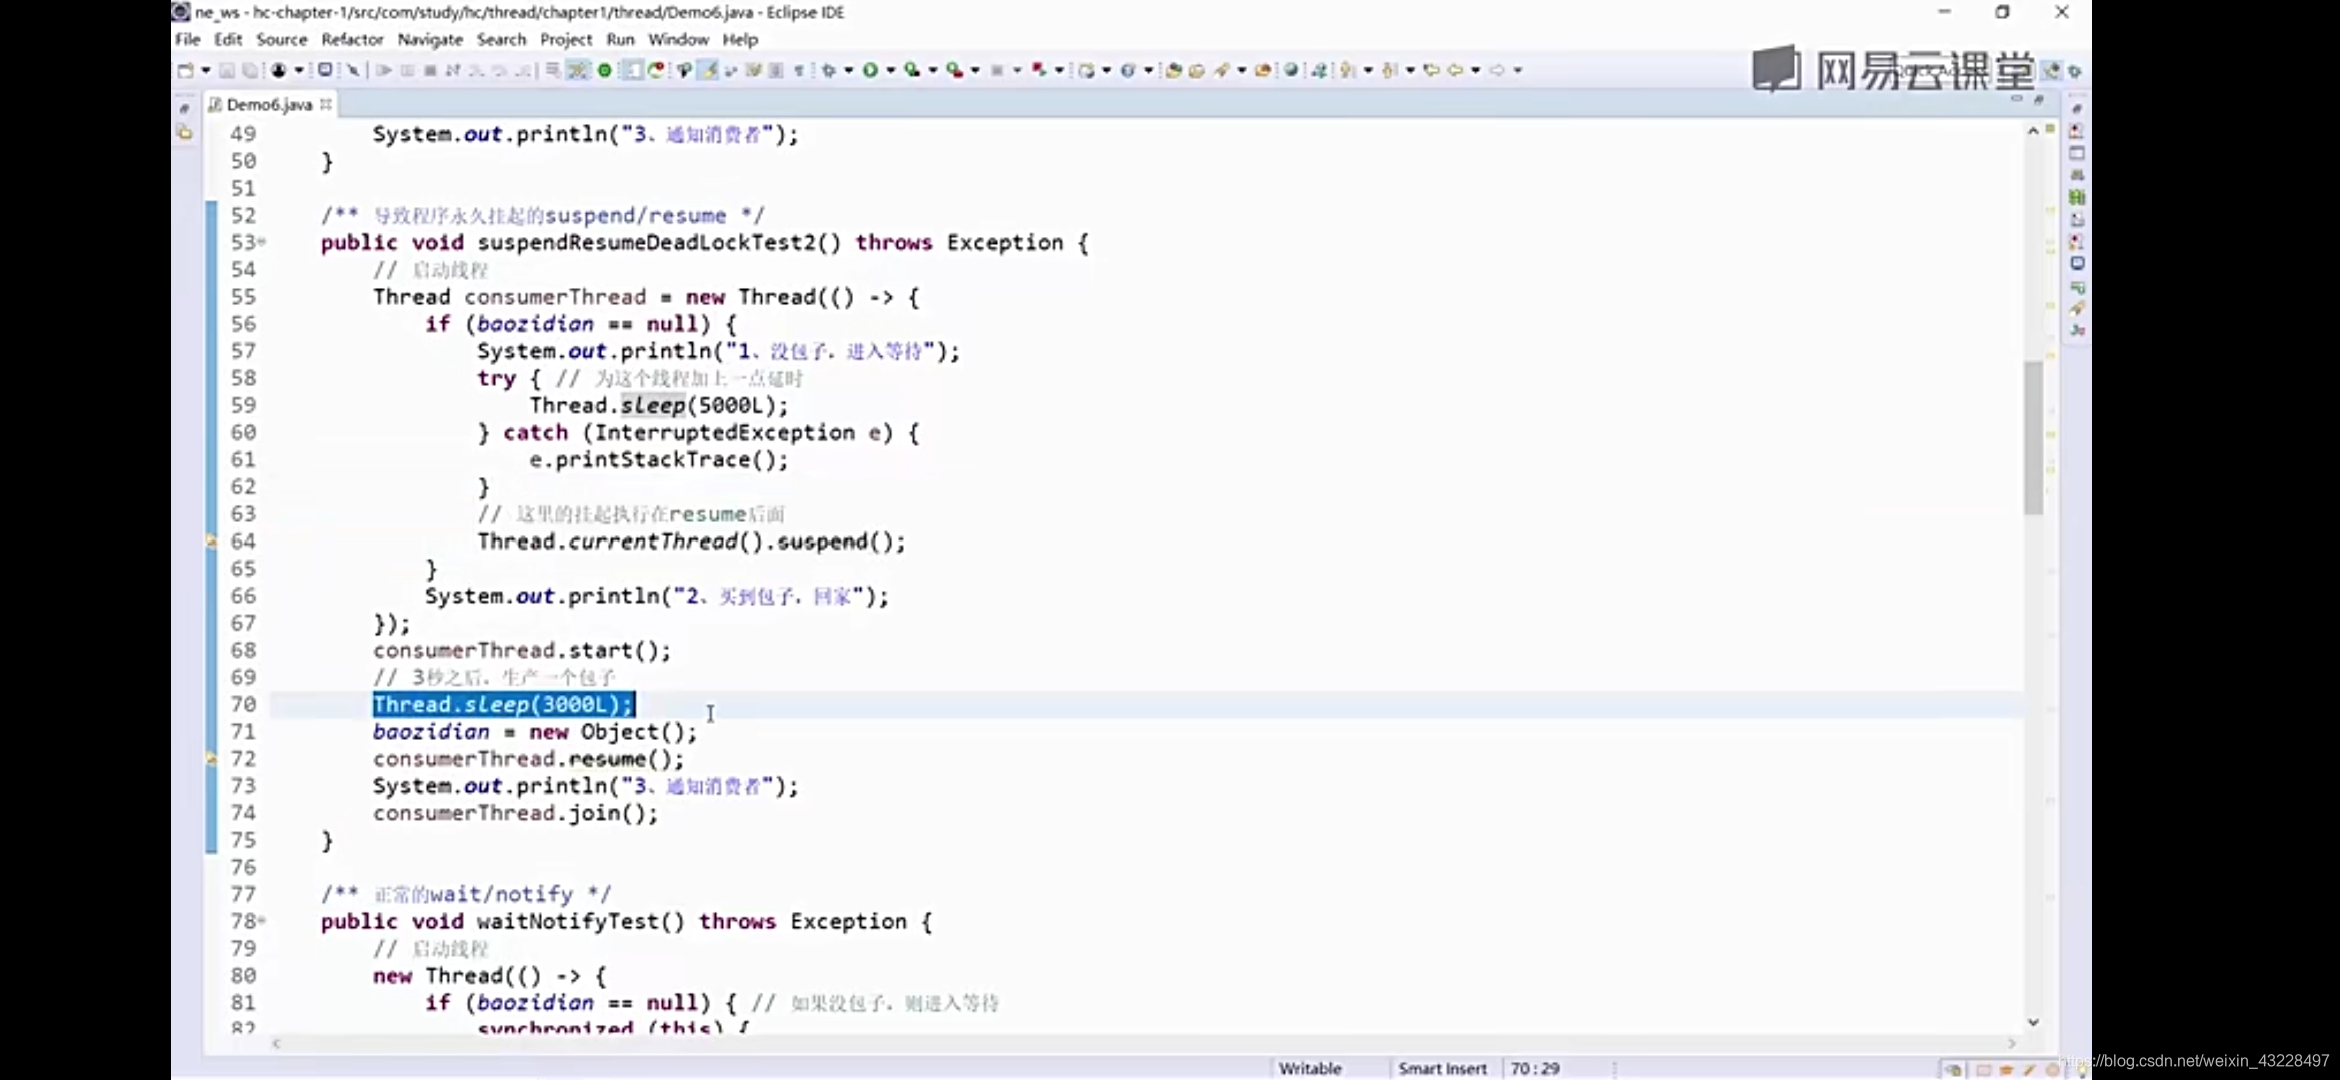Click the 70 : 29 cursor position status
The height and width of the screenshot is (1080, 2340).
point(1535,1068)
